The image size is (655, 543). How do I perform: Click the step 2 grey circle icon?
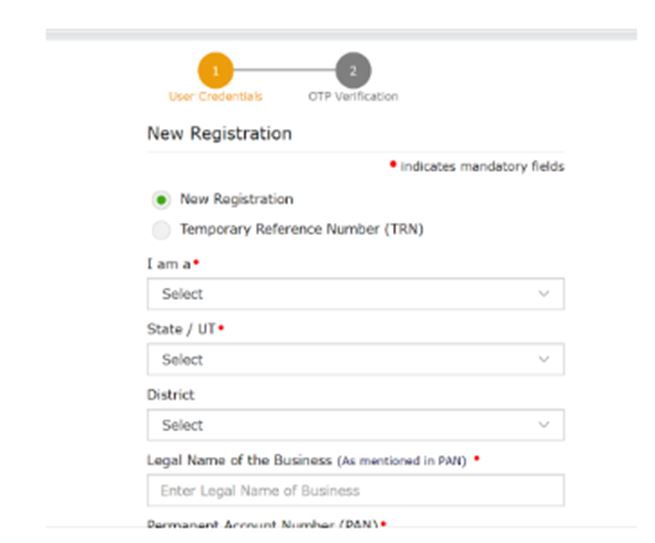coord(353,70)
